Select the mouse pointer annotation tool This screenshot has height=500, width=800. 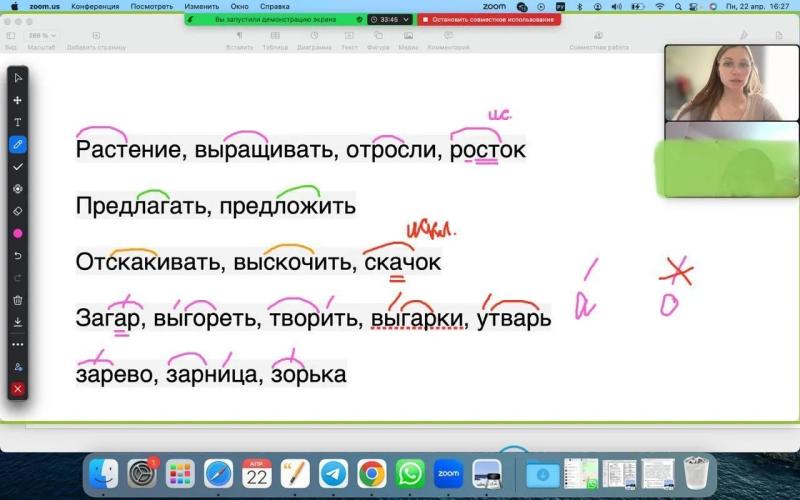tap(18, 78)
